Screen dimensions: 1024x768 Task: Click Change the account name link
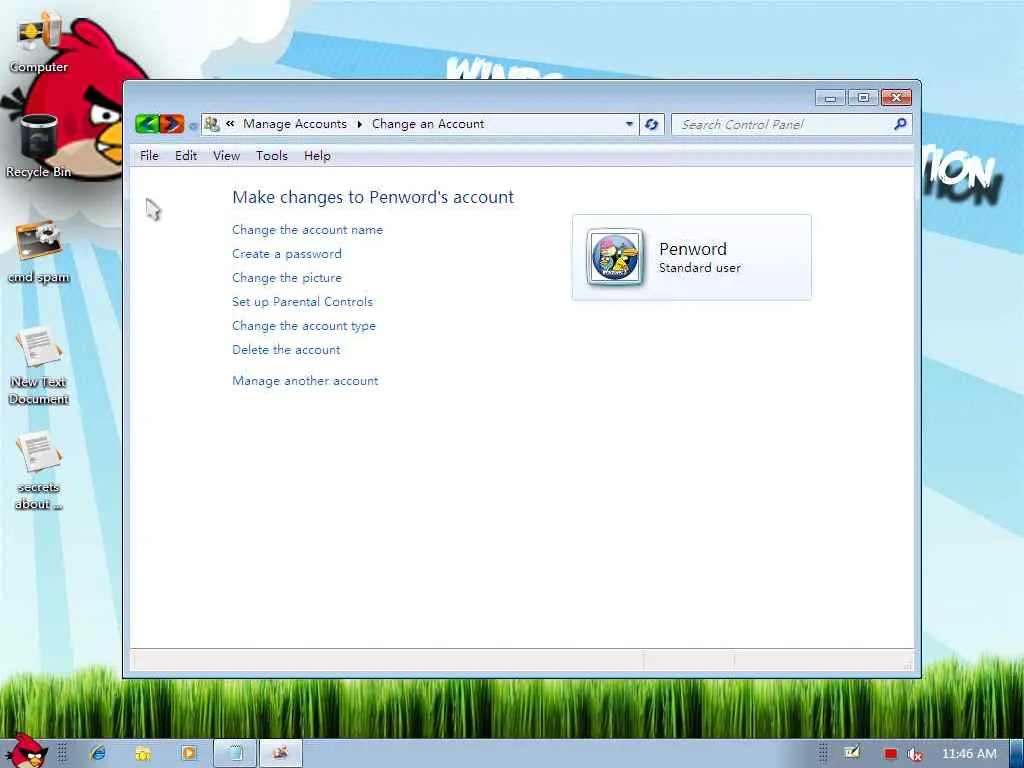tap(308, 230)
